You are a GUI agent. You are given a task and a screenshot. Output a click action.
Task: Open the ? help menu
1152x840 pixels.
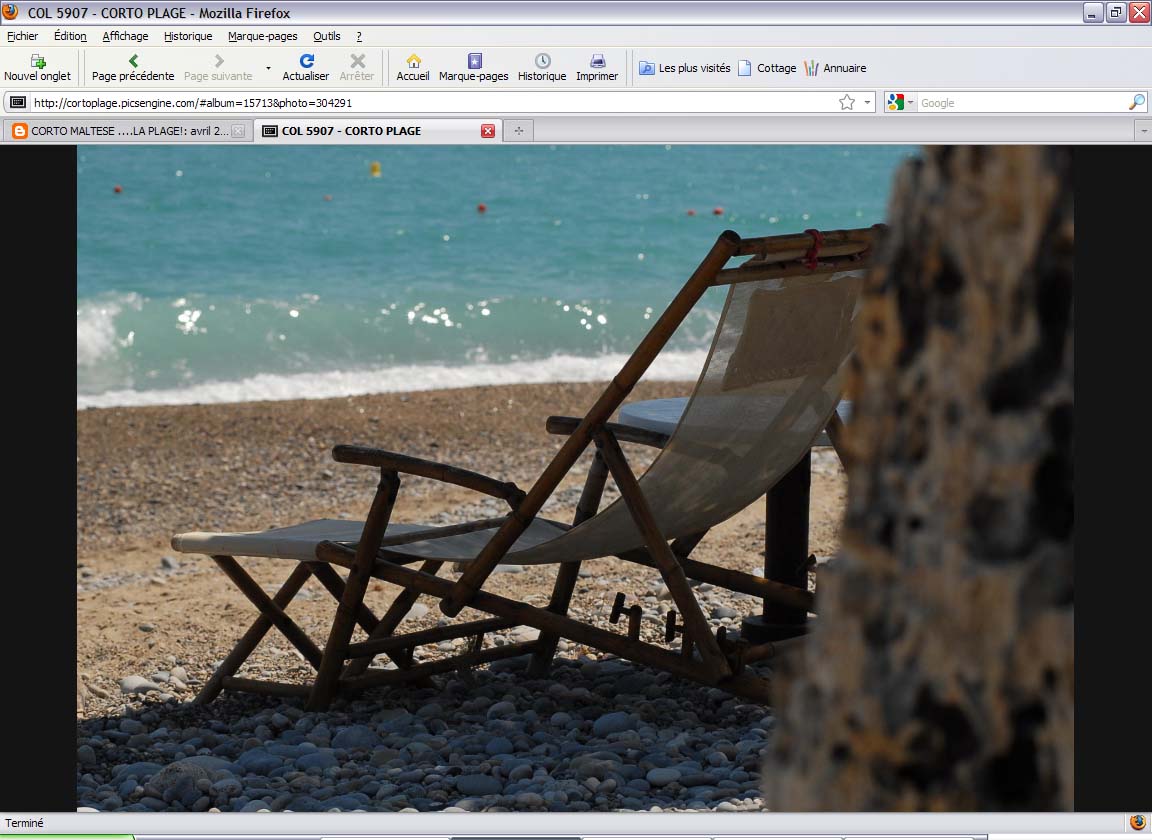tap(359, 36)
